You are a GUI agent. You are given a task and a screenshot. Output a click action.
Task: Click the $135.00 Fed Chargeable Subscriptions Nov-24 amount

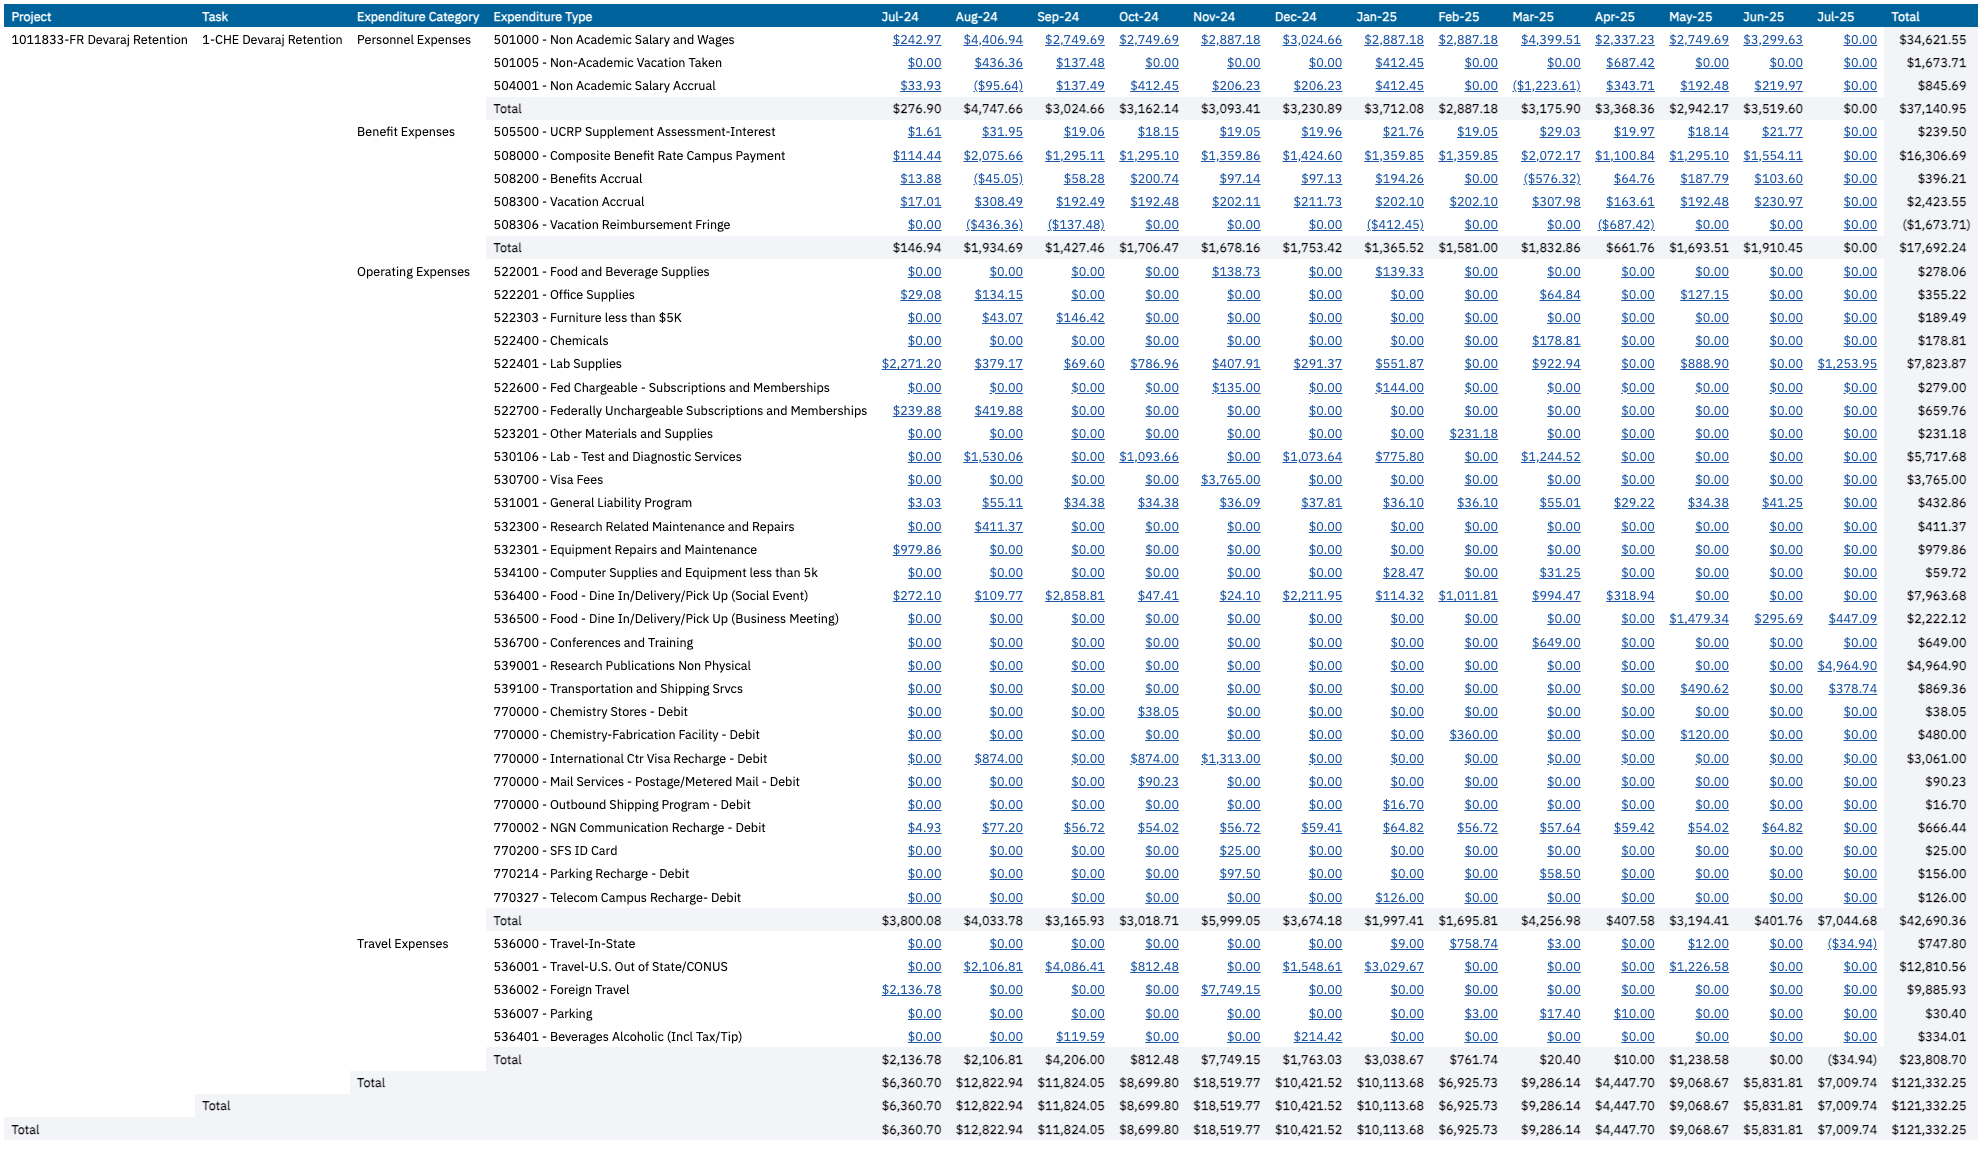pyautogui.click(x=1236, y=388)
